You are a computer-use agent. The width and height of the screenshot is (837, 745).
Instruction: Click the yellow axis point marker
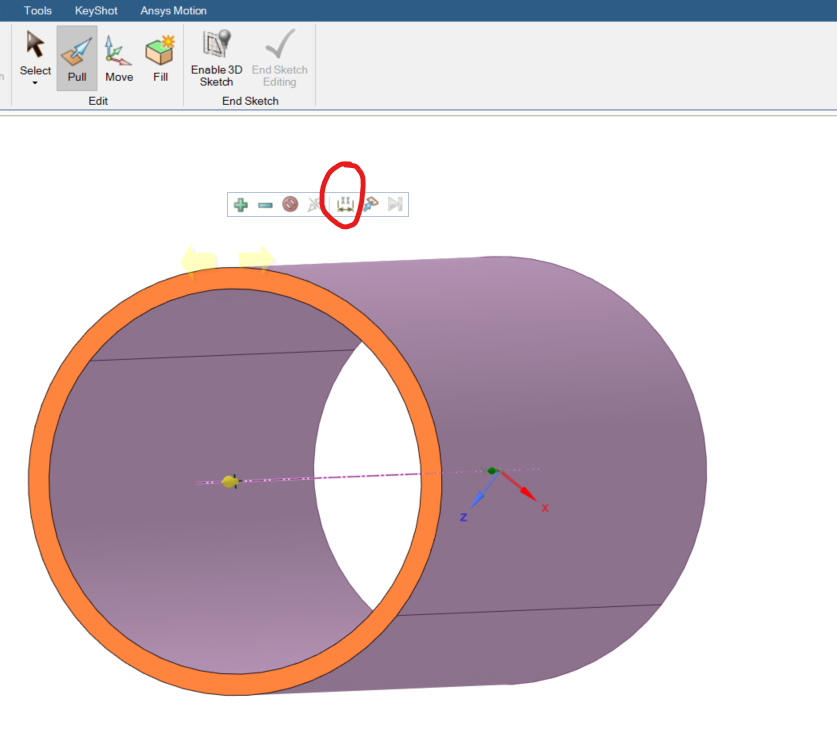point(230,481)
